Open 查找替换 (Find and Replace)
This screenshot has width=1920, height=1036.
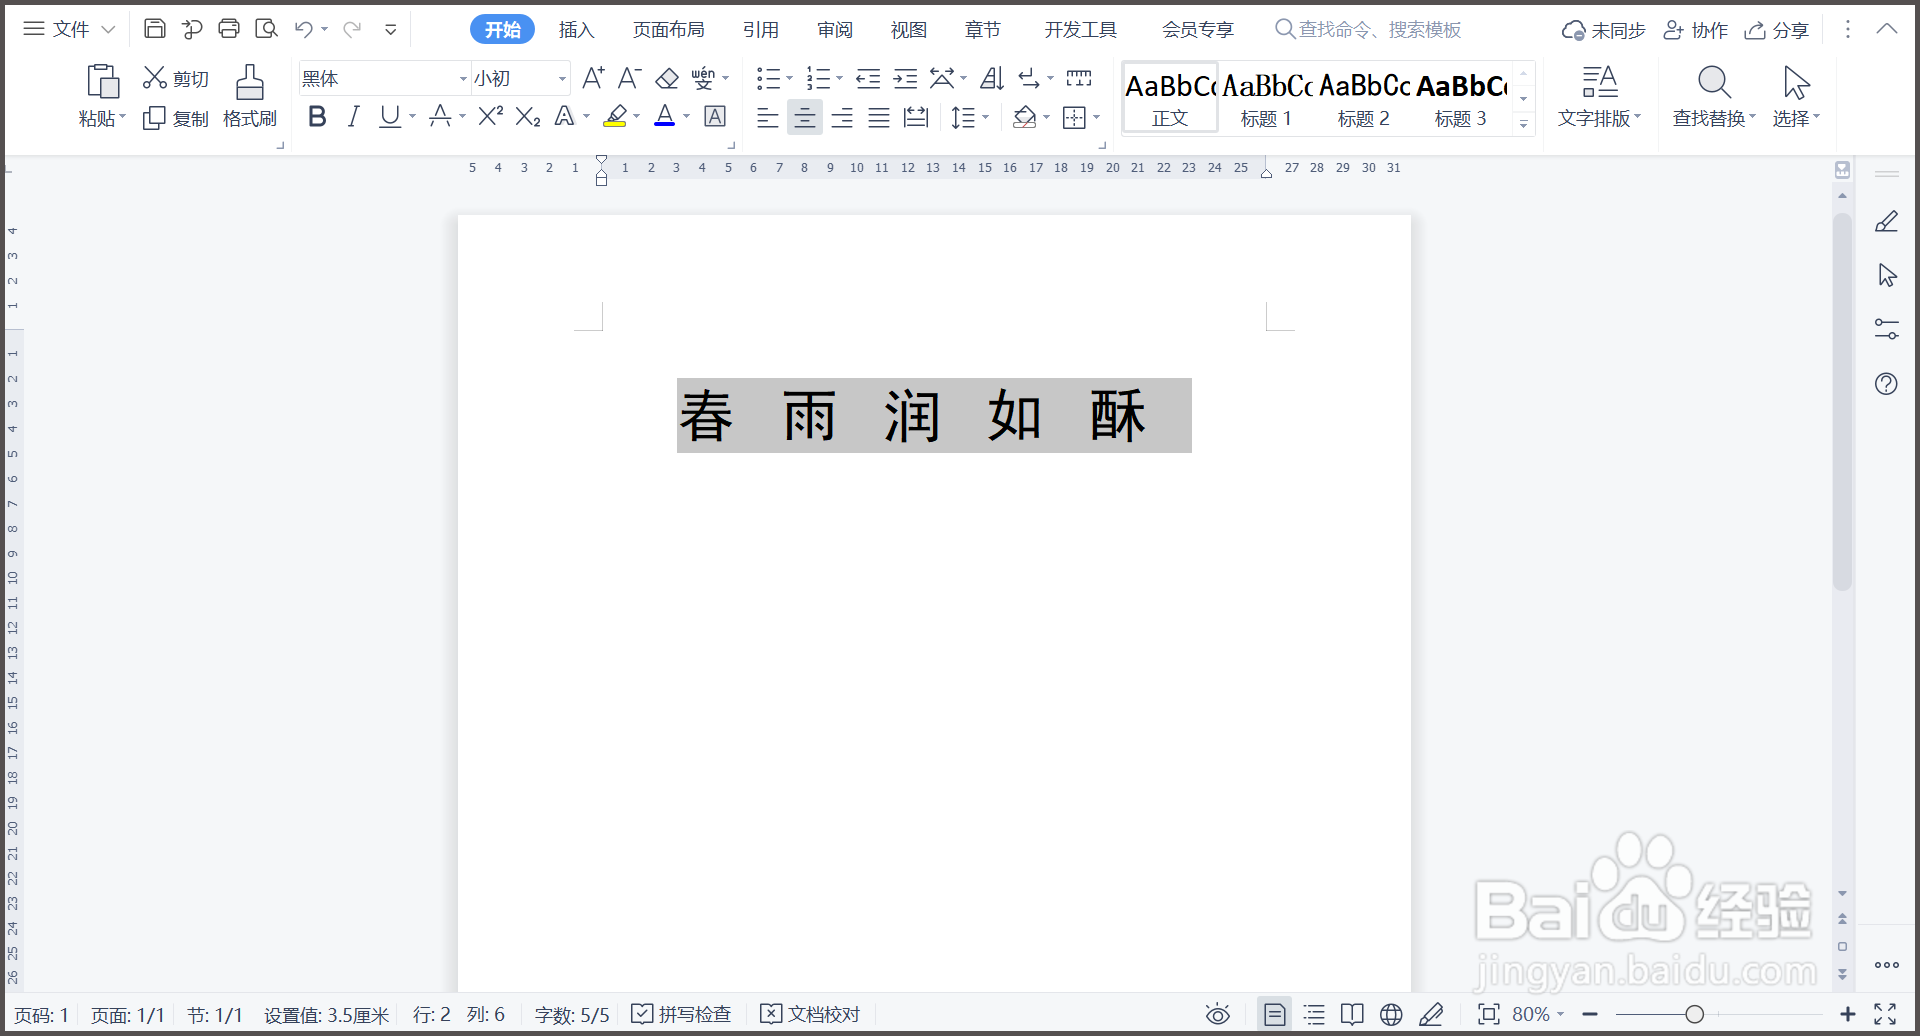click(x=1713, y=95)
